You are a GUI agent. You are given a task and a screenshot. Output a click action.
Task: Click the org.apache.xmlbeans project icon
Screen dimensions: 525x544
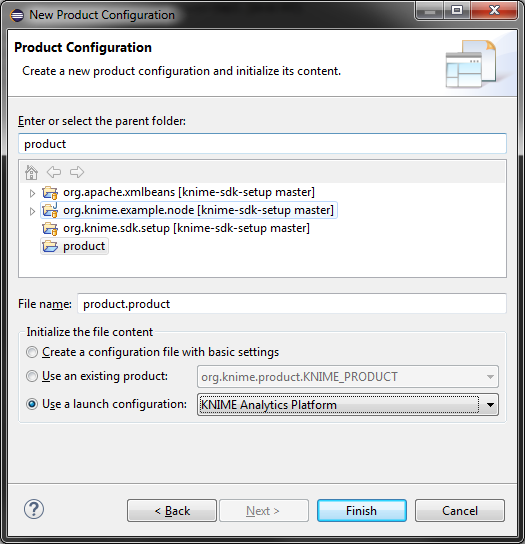coord(50,192)
